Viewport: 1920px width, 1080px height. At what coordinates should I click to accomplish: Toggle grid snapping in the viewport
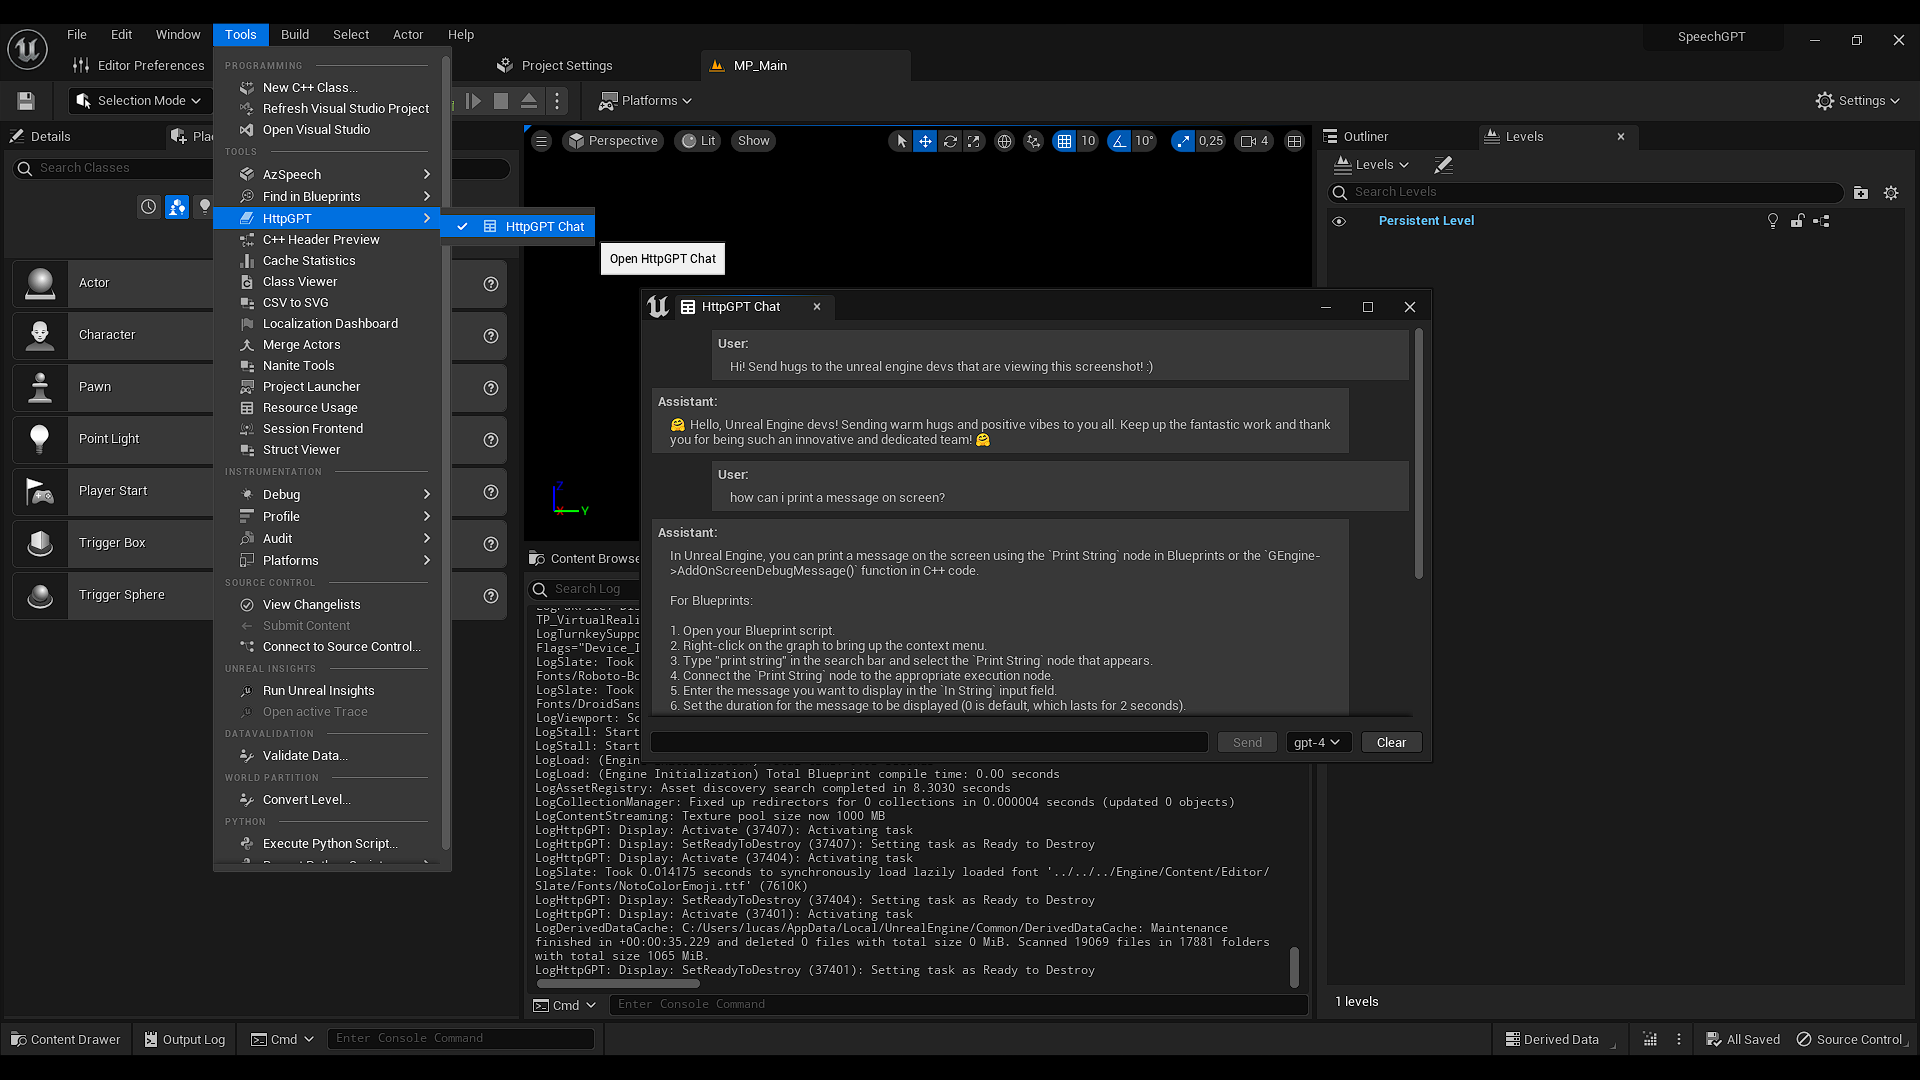click(x=1064, y=141)
